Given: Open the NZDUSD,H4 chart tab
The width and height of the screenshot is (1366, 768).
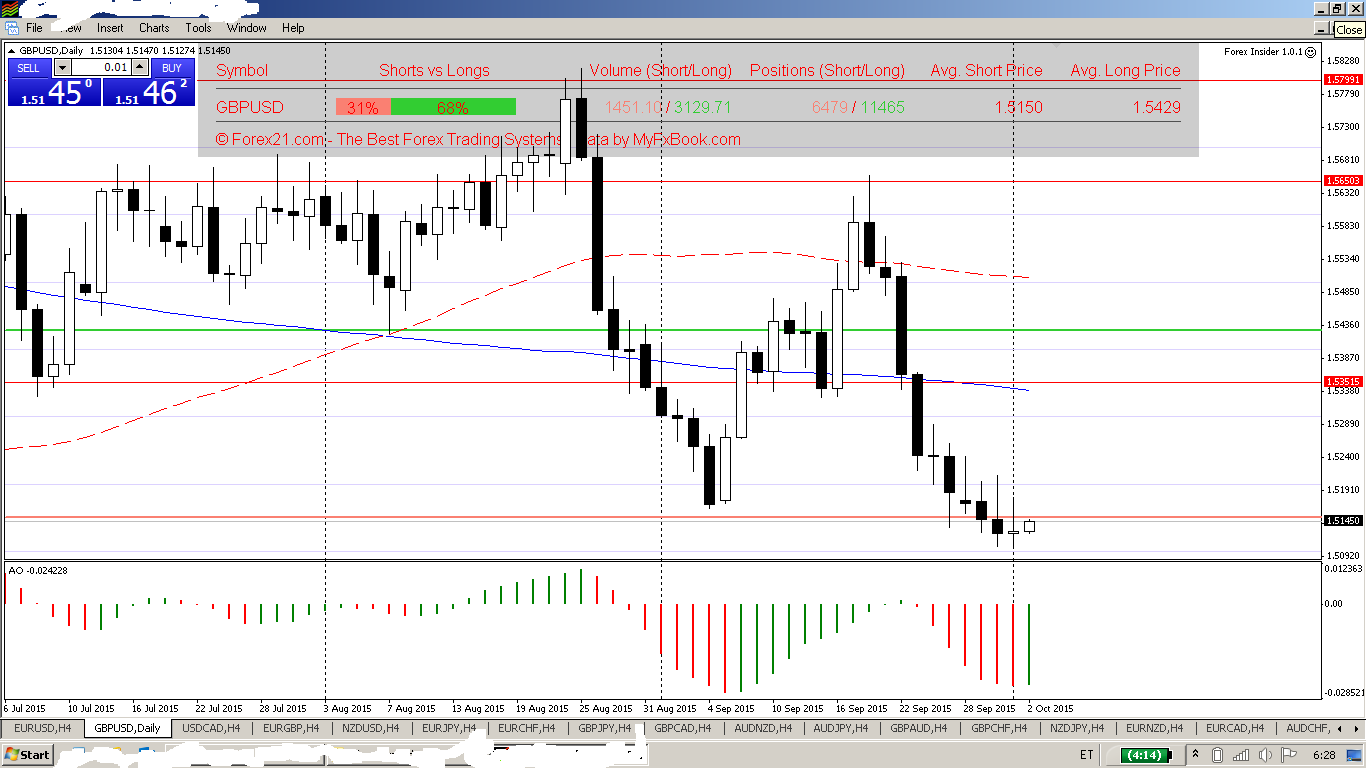Looking at the screenshot, I should click(x=371, y=728).
